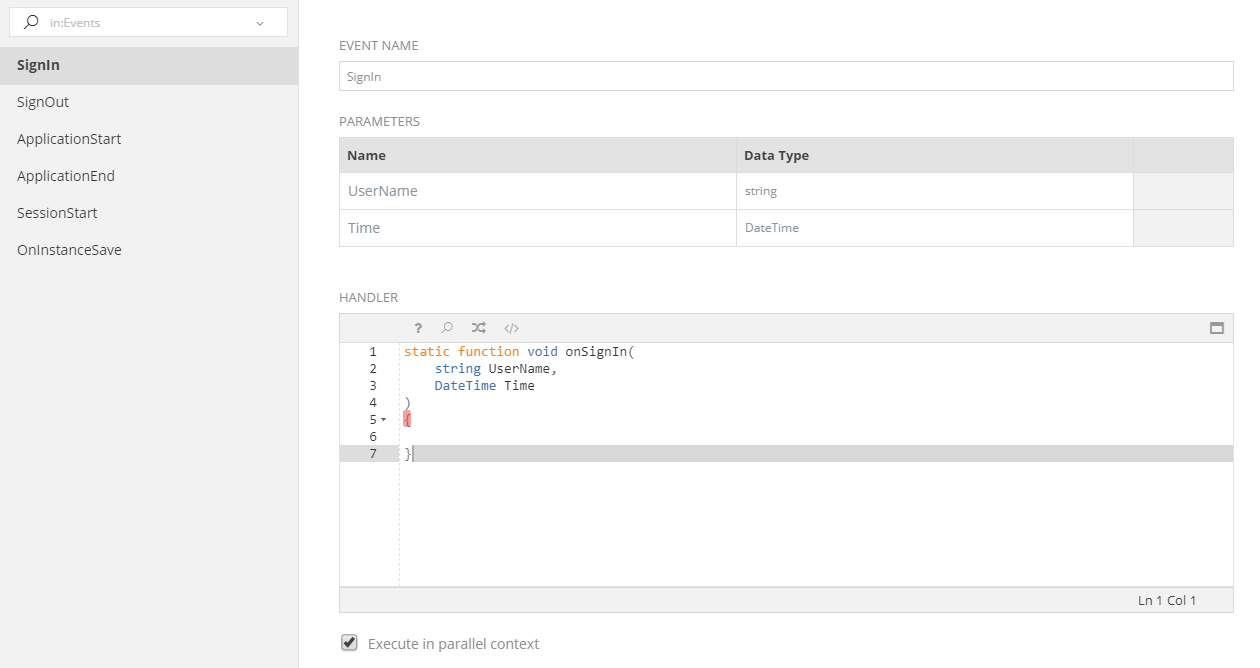Open the in:Events search dropdown arrow

click(x=260, y=23)
